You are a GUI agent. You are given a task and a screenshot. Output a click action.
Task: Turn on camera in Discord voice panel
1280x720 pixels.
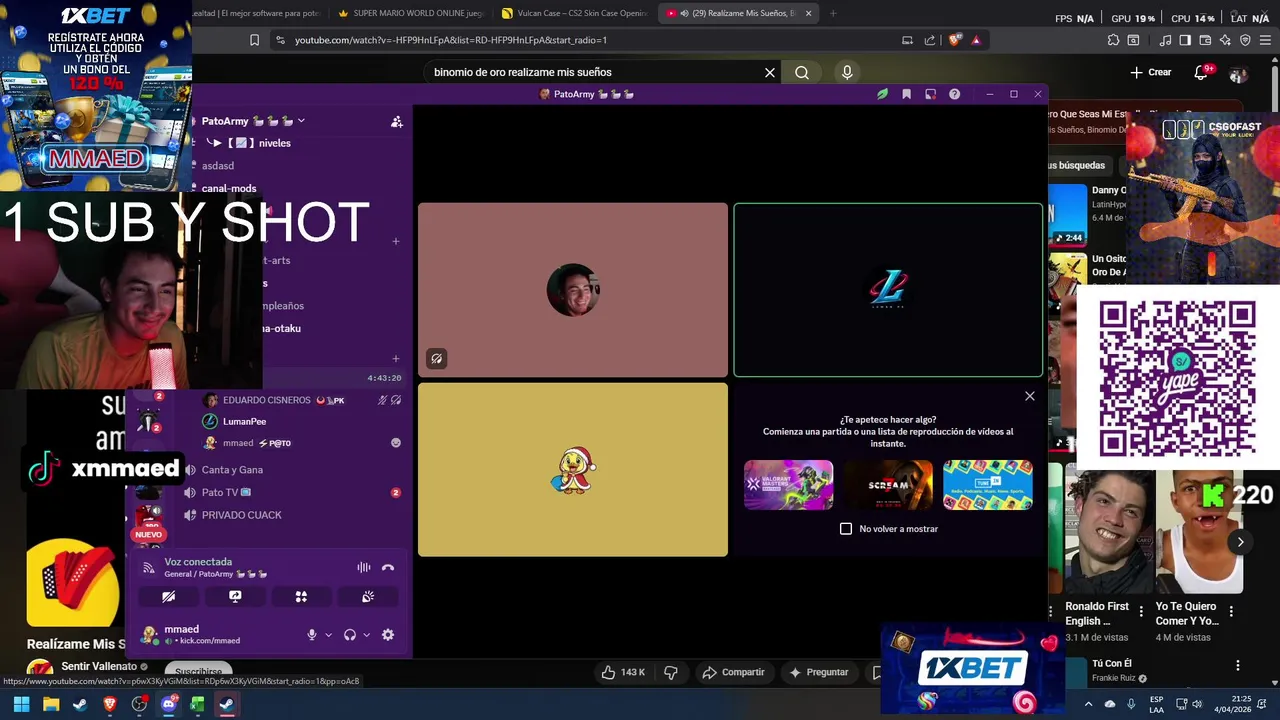(169, 596)
